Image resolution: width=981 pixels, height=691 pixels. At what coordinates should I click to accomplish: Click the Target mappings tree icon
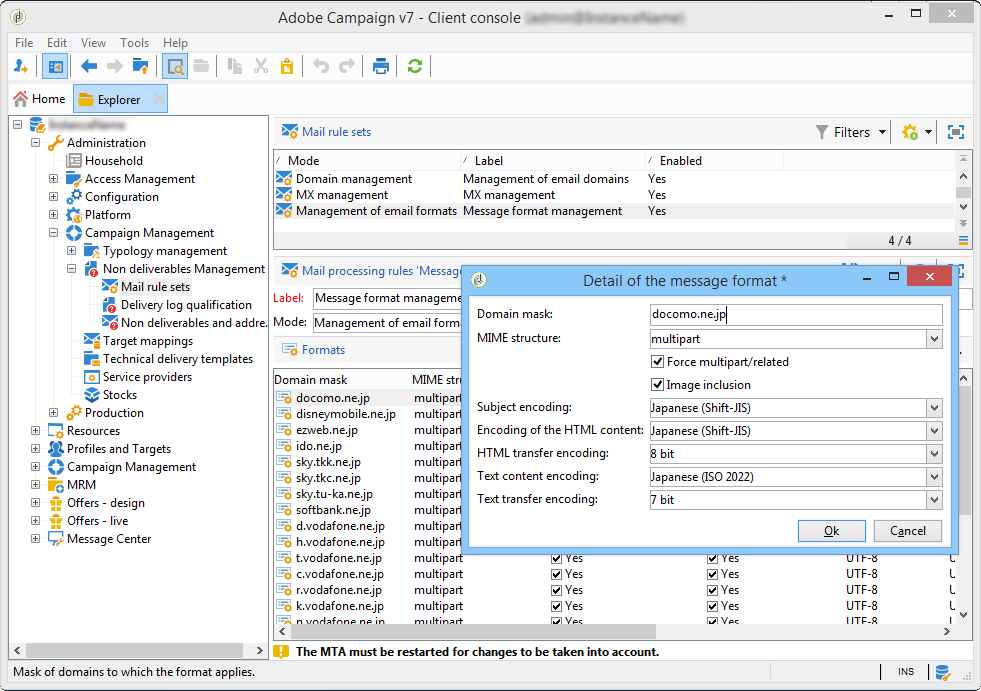[92, 341]
